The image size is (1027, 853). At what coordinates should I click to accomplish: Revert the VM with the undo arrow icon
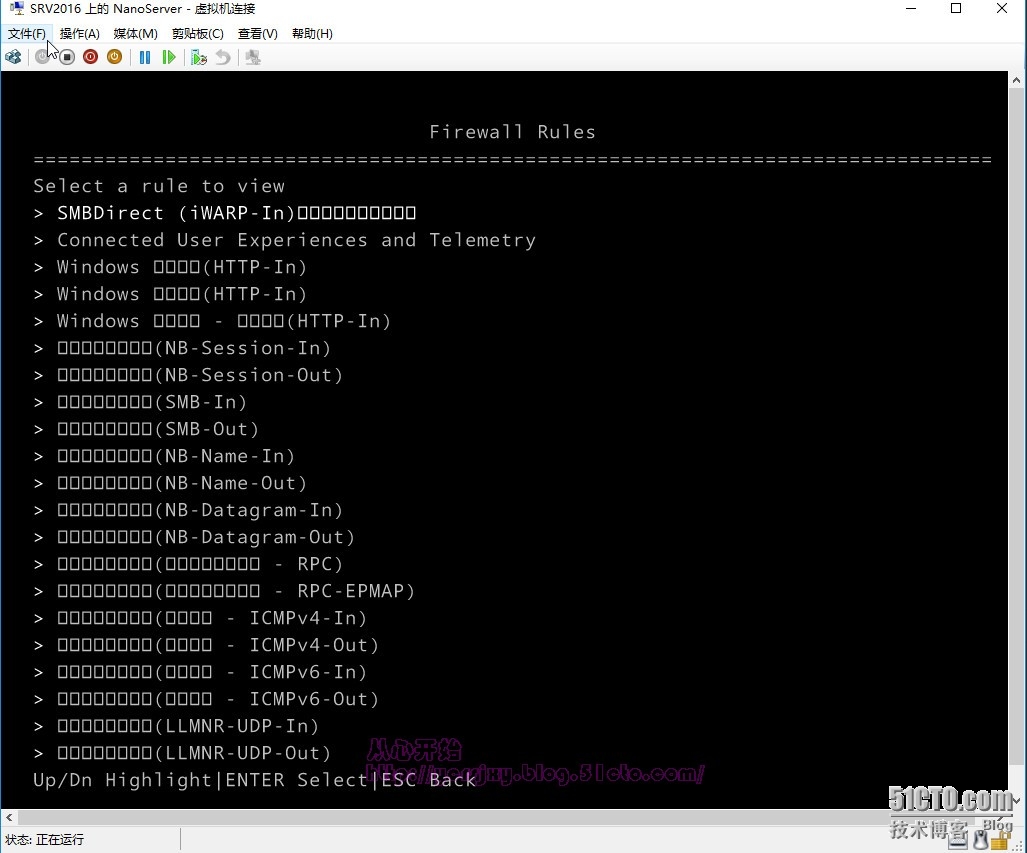tap(223, 57)
